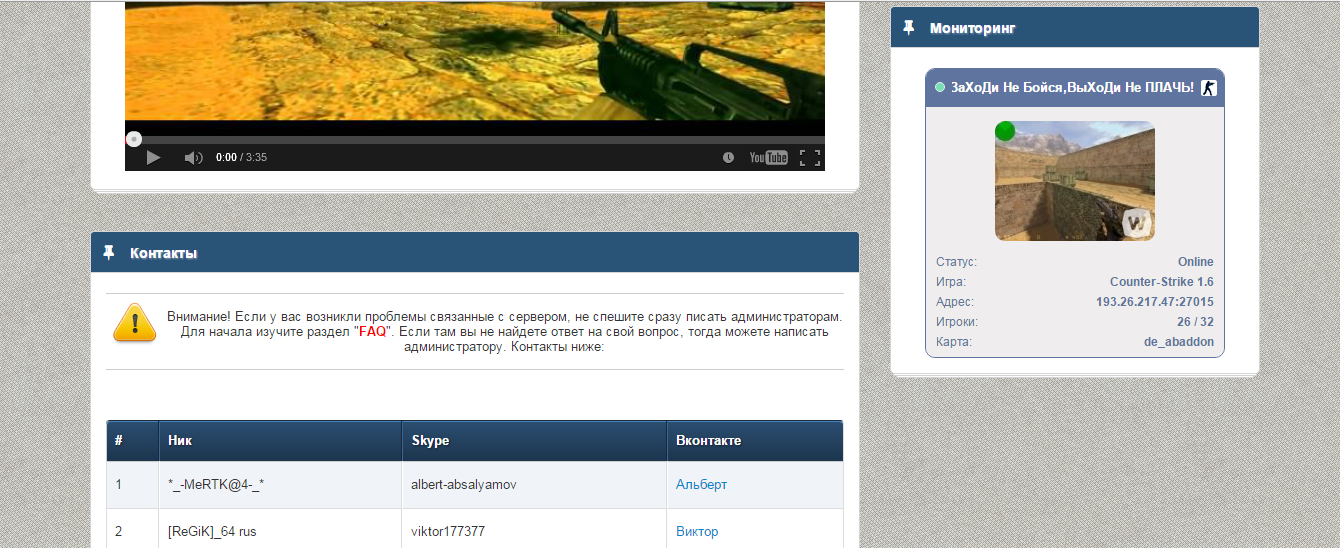This screenshot has height=548, width=1340.
Task: Play the video
Action: point(153,157)
